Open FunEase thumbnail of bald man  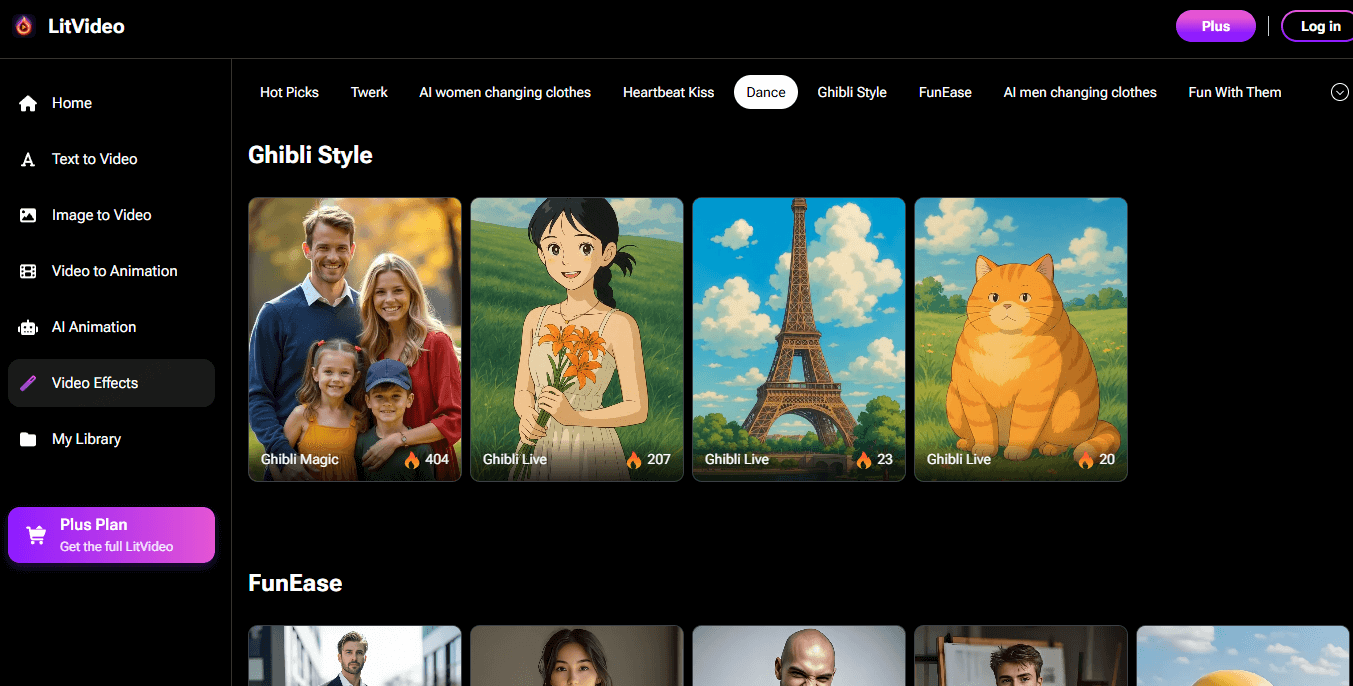tap(799, 656)
